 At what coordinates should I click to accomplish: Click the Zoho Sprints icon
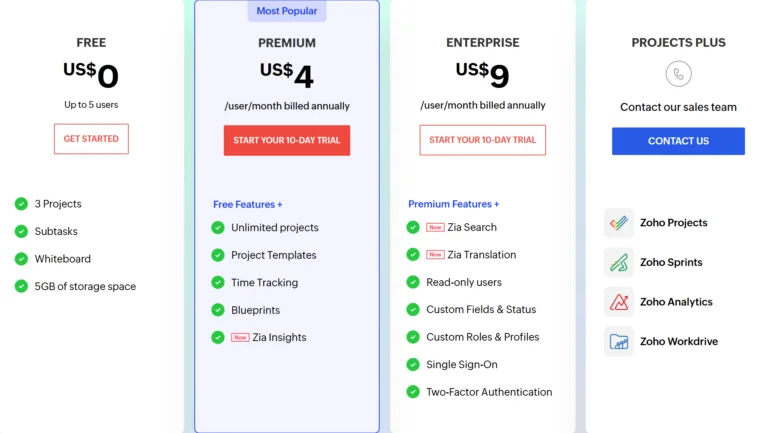click(619, 262)
